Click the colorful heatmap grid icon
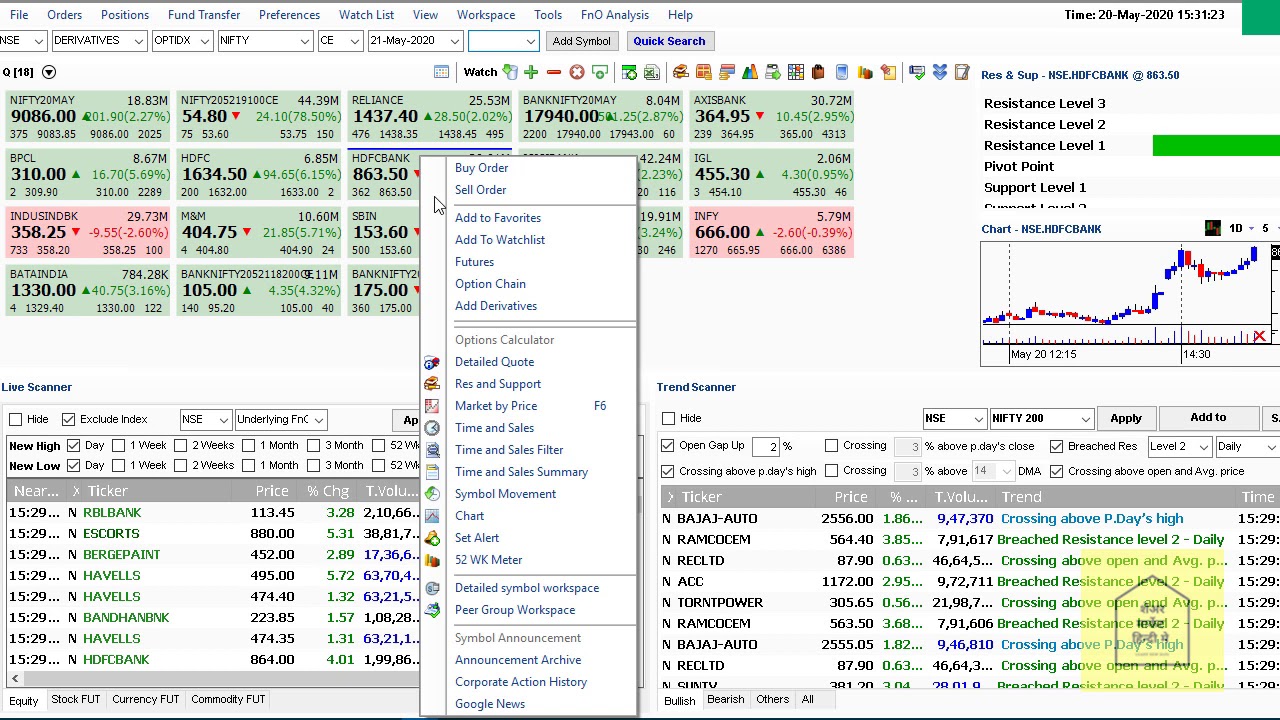Viewport: 1280px width, 720px height. (x=795, y=72)
